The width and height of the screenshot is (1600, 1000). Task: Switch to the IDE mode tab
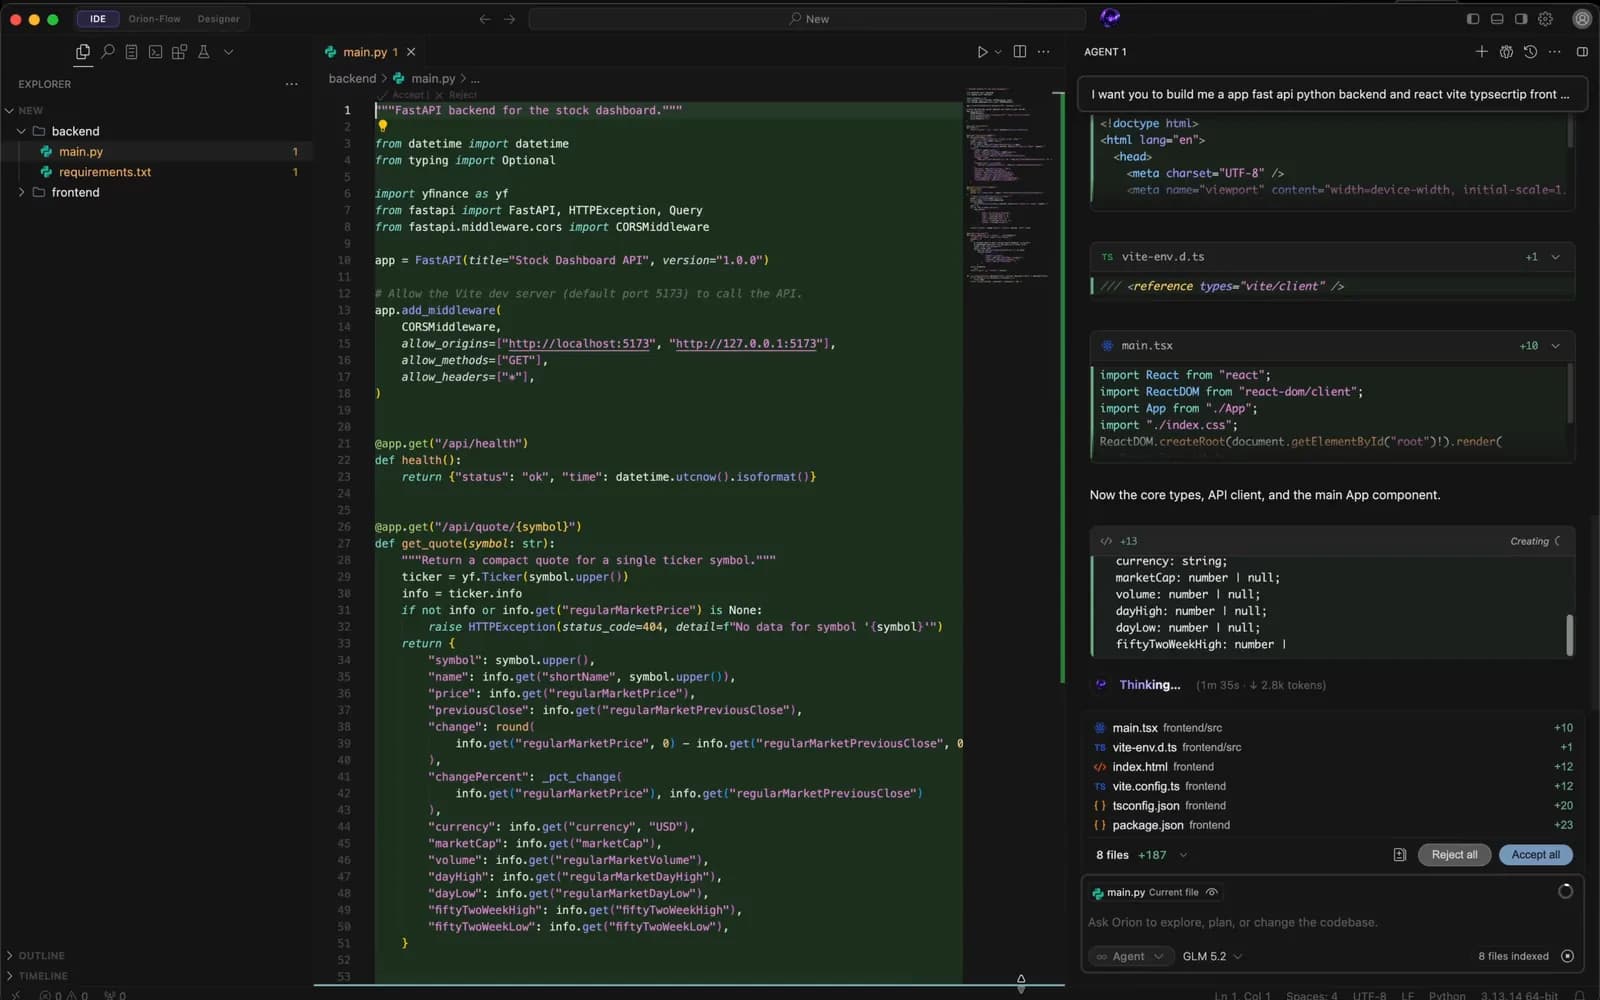[x=98, y=19]
